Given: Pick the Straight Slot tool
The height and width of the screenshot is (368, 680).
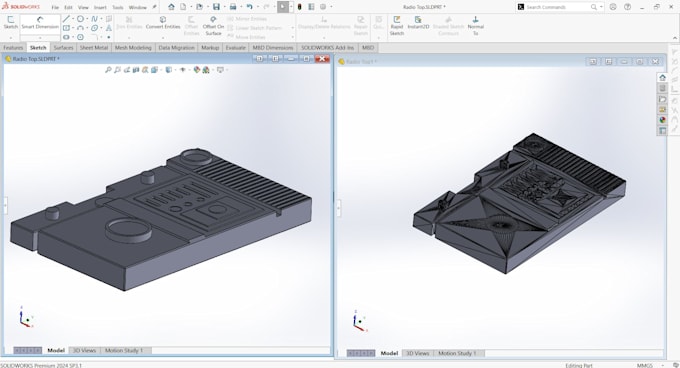Looking at the screenshot, I should pos(66,37).
